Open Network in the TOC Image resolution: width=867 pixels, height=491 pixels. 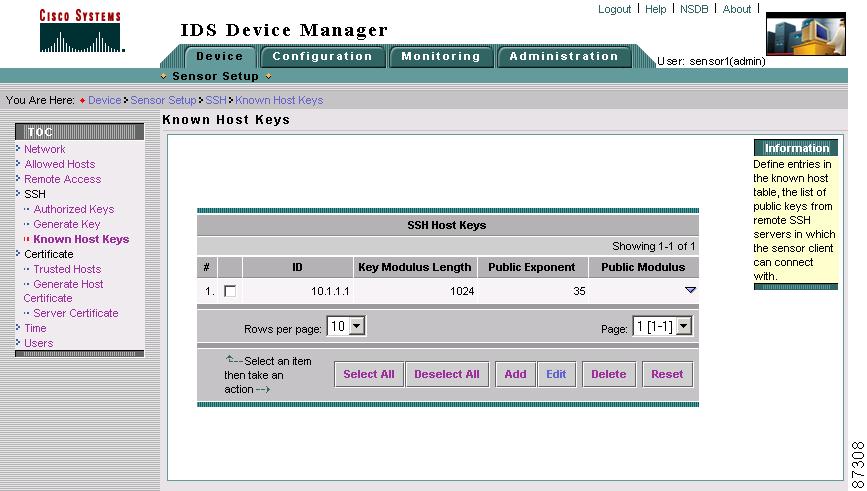click(45, 149)
